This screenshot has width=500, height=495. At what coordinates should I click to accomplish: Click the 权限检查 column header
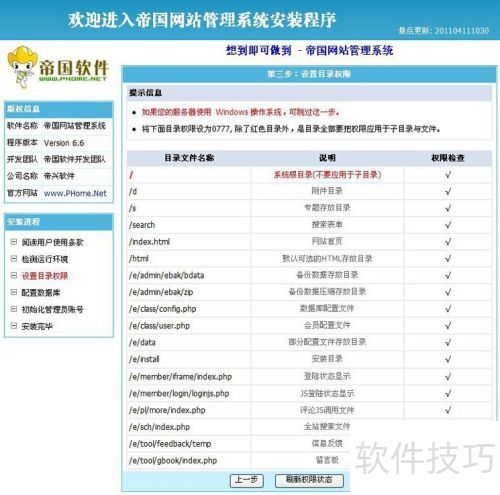[448, 158]
